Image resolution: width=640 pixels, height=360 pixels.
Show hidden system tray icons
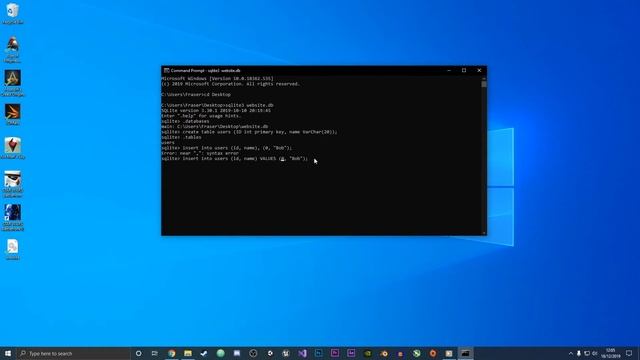pos(571,353)
